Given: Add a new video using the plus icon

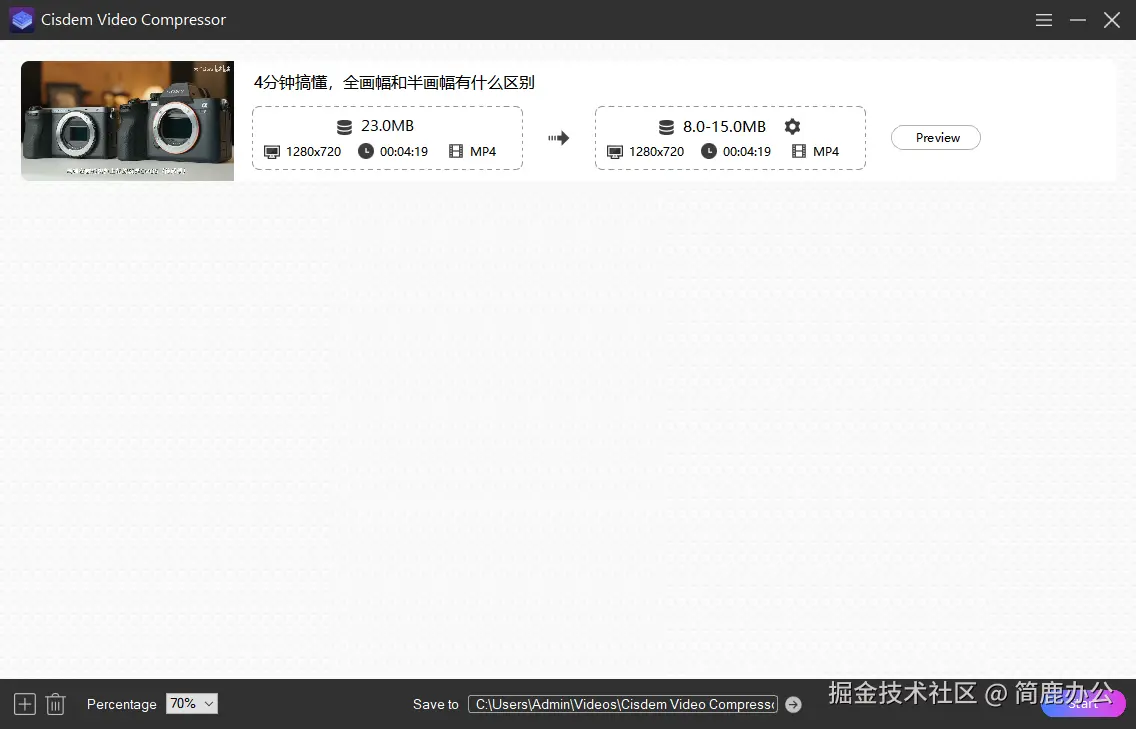Looking at the screenshot, I should (24, 704).
